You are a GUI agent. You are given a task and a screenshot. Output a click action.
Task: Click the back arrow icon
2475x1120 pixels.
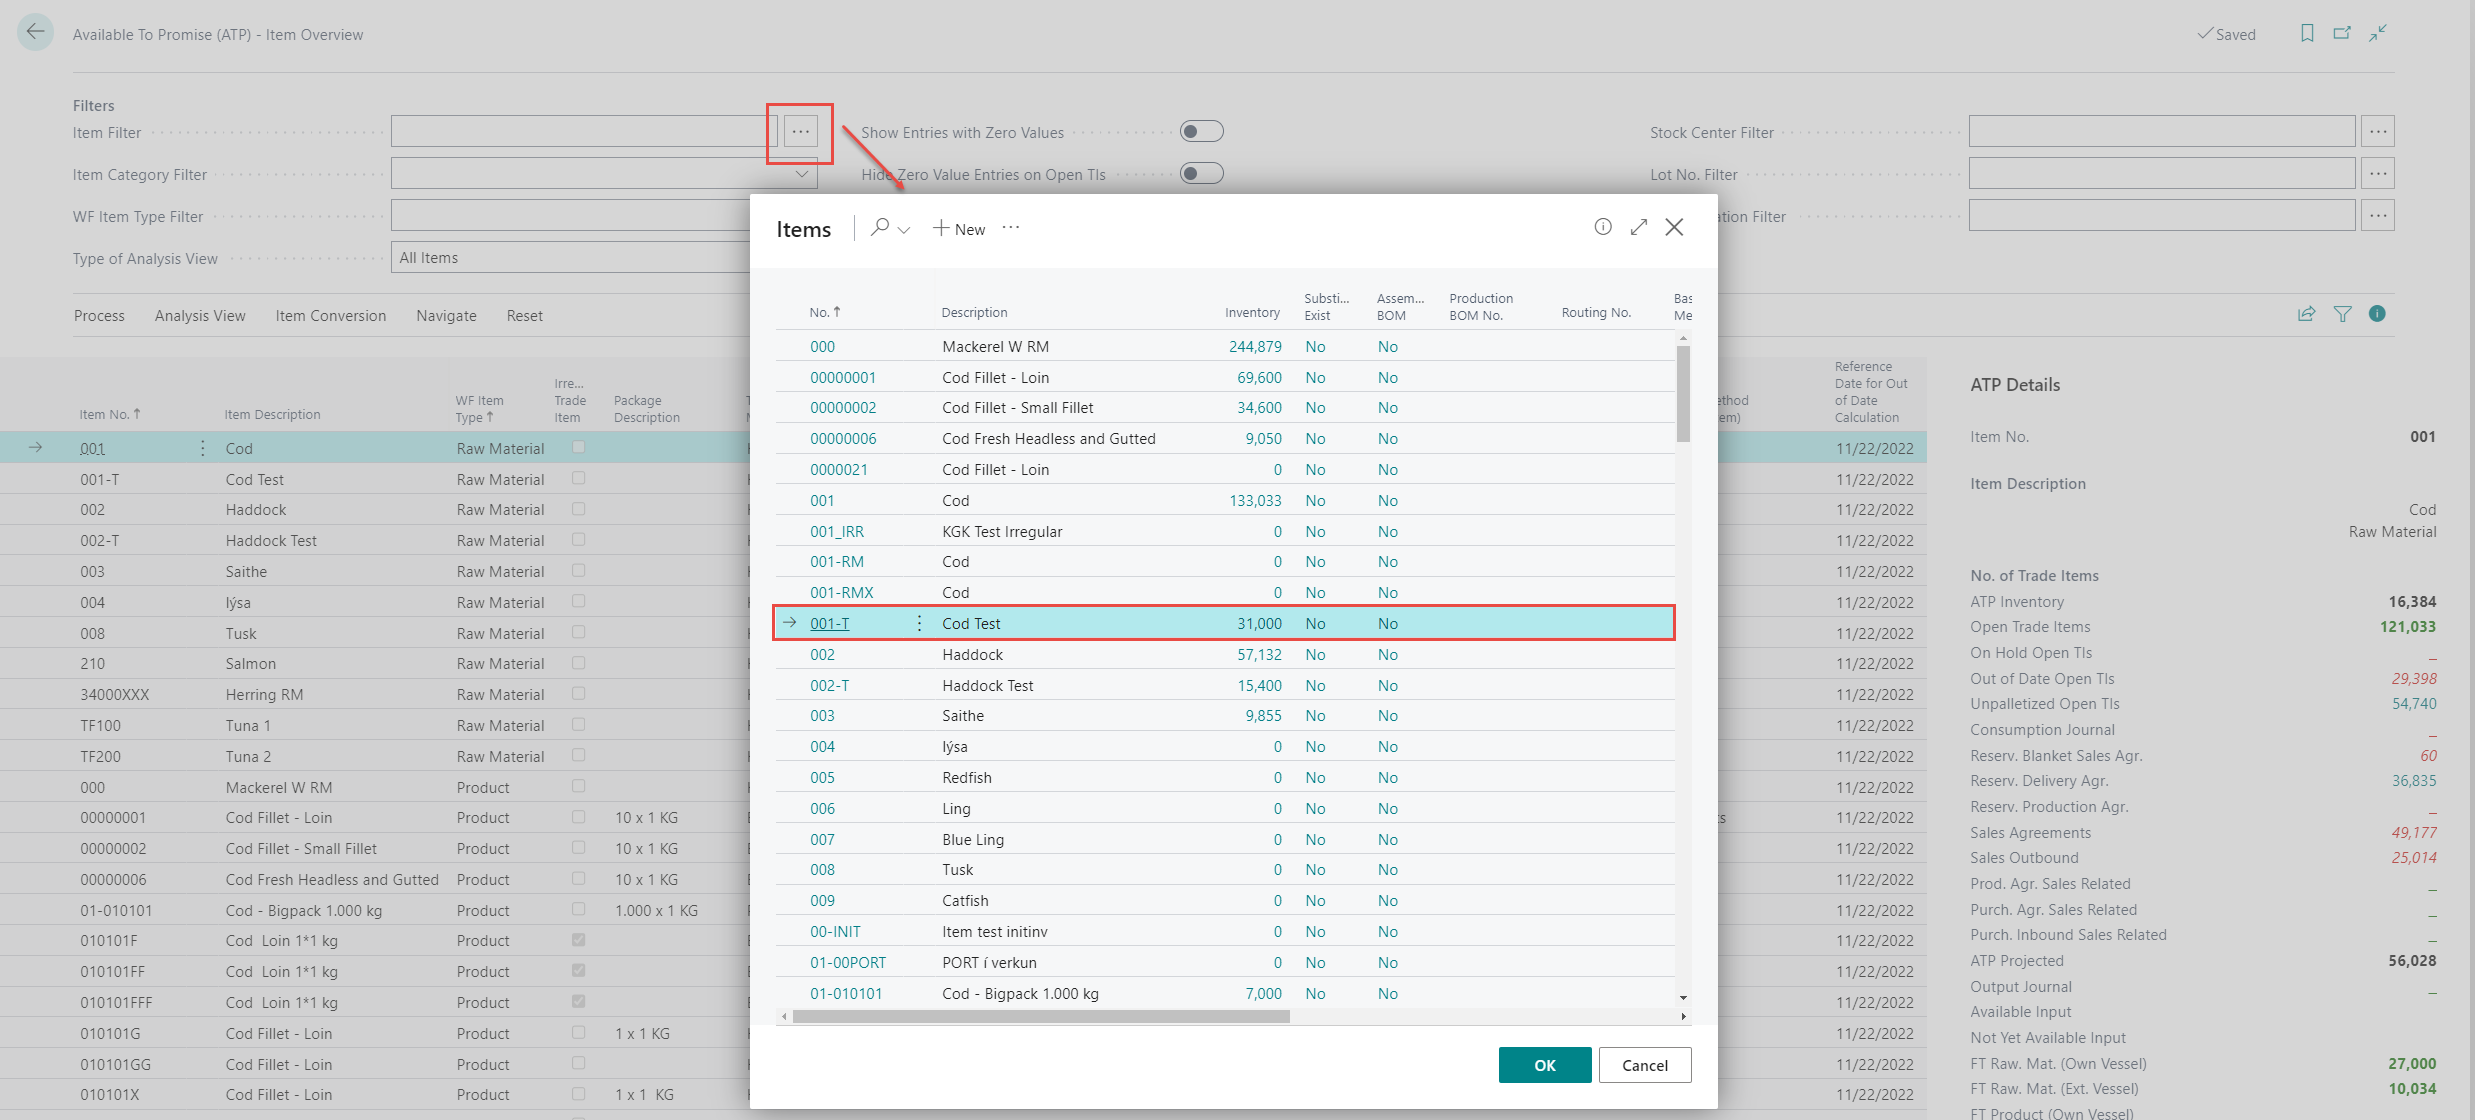click(35, 32)
